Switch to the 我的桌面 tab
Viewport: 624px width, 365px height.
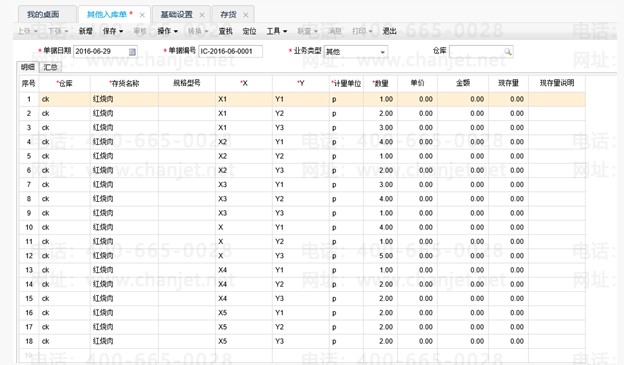(43, 15)
